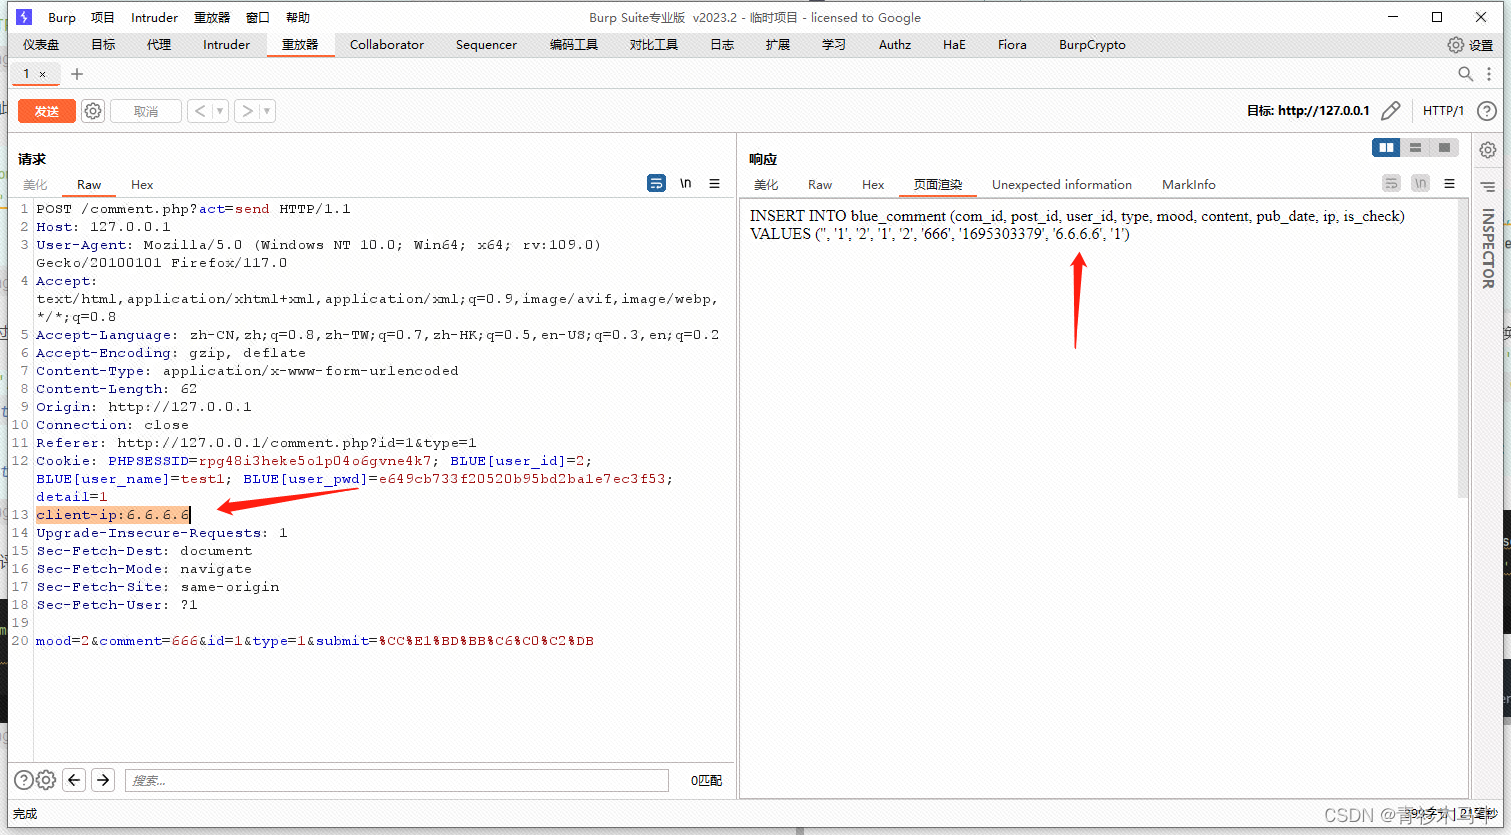Open the Repeater help question mark icon
Screen dimensions: 1511x835
pos(1487,111)
